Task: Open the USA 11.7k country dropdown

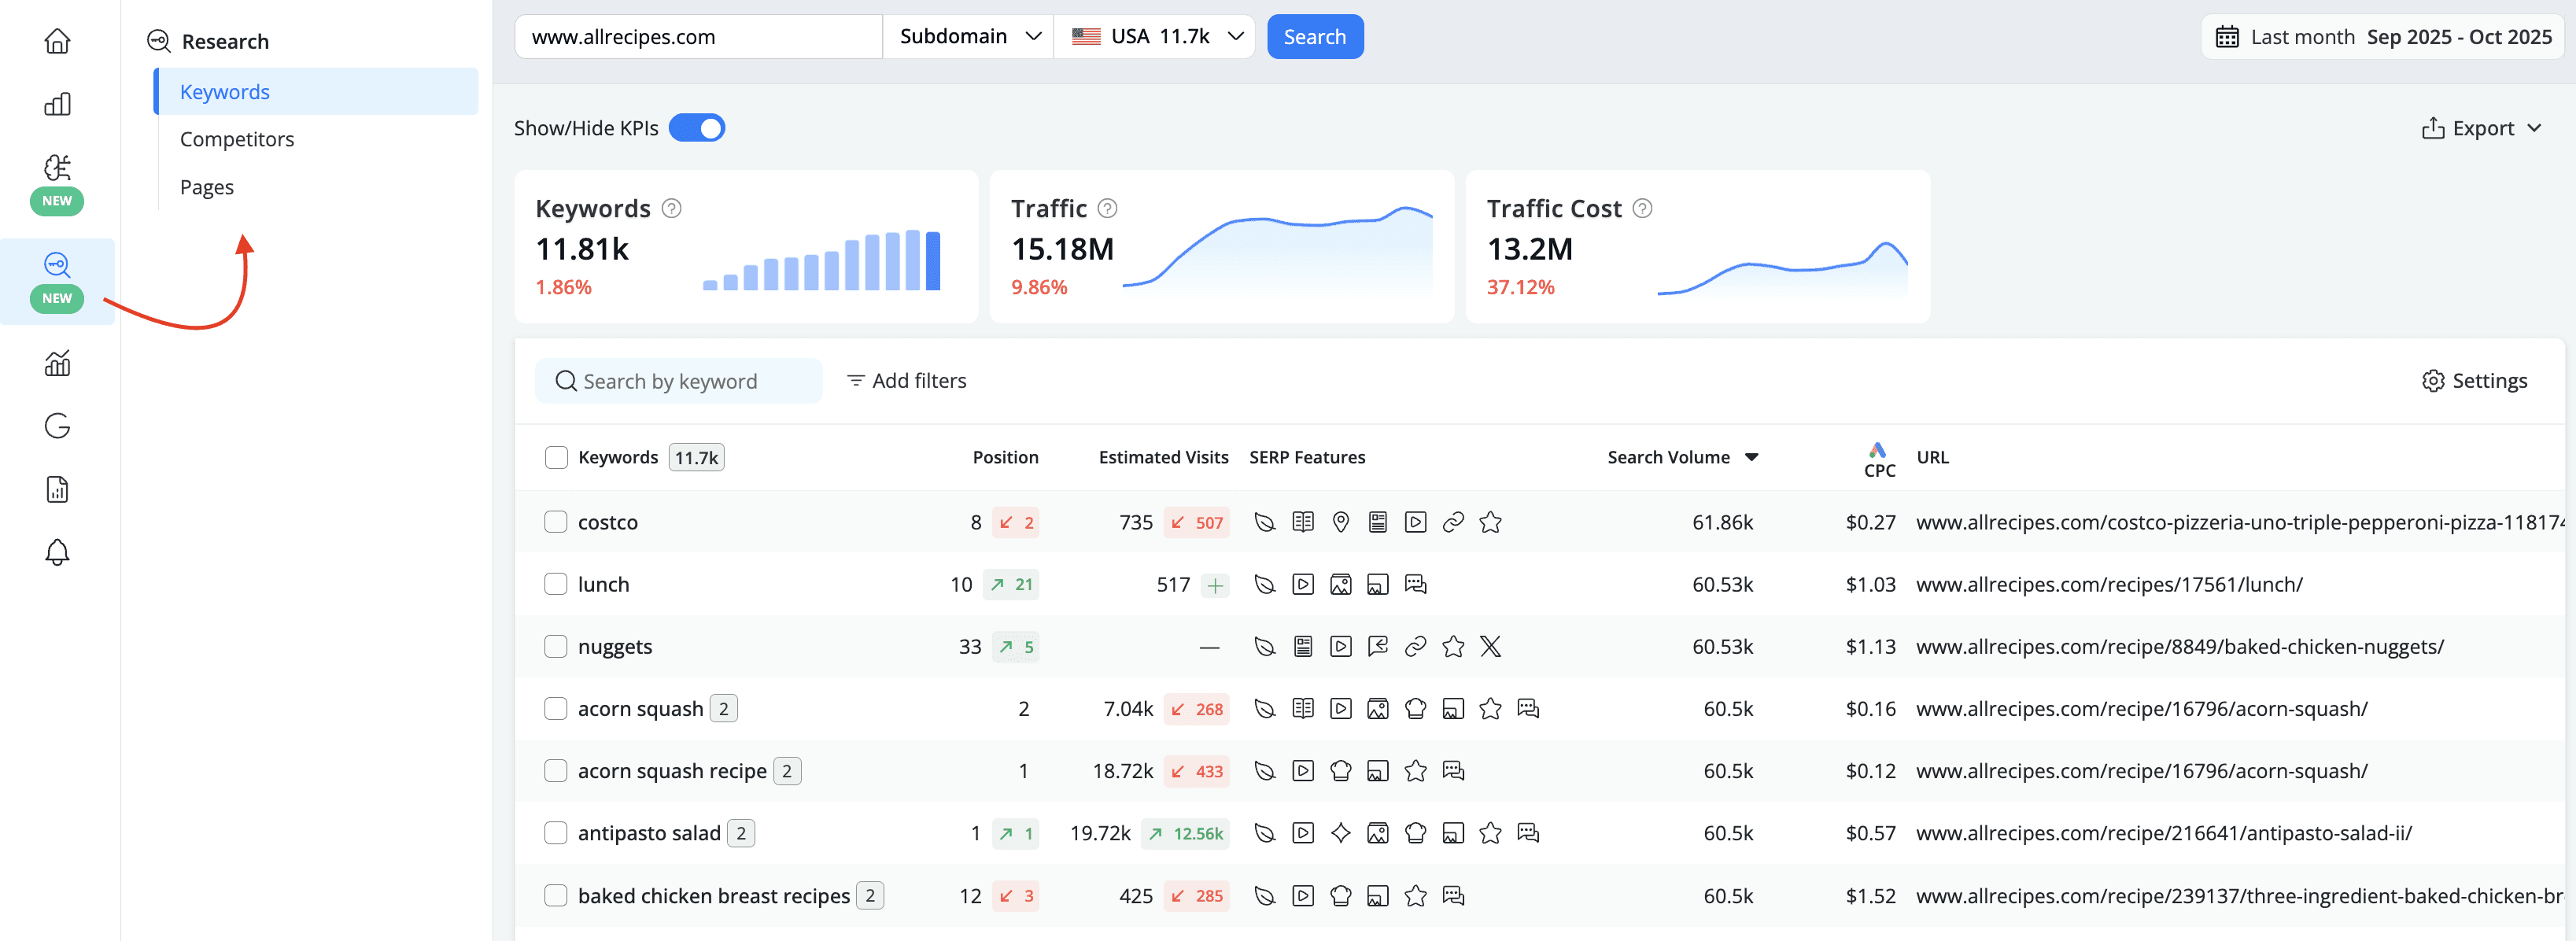Action: click(x=1155, y=37)
